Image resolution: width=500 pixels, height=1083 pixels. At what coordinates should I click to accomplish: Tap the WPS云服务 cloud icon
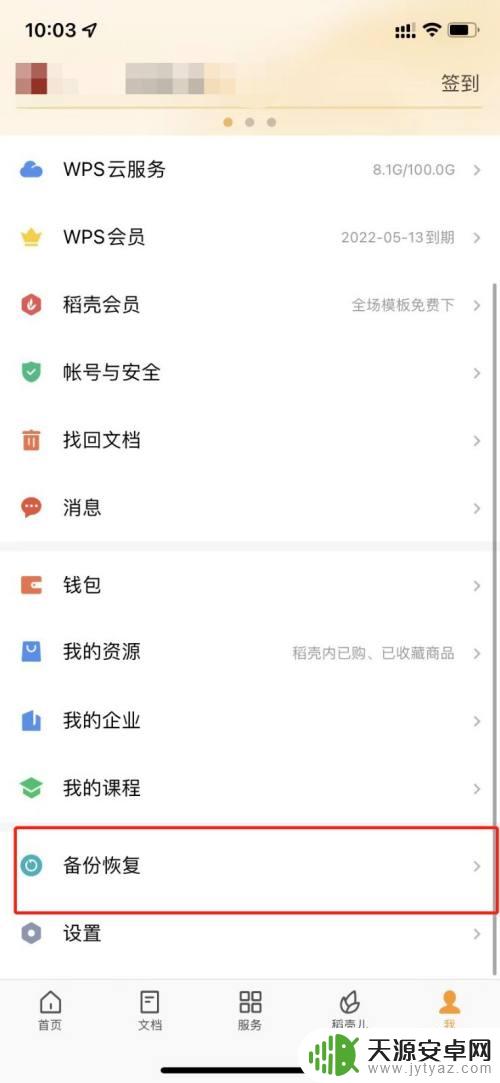(x=31, y=170)
